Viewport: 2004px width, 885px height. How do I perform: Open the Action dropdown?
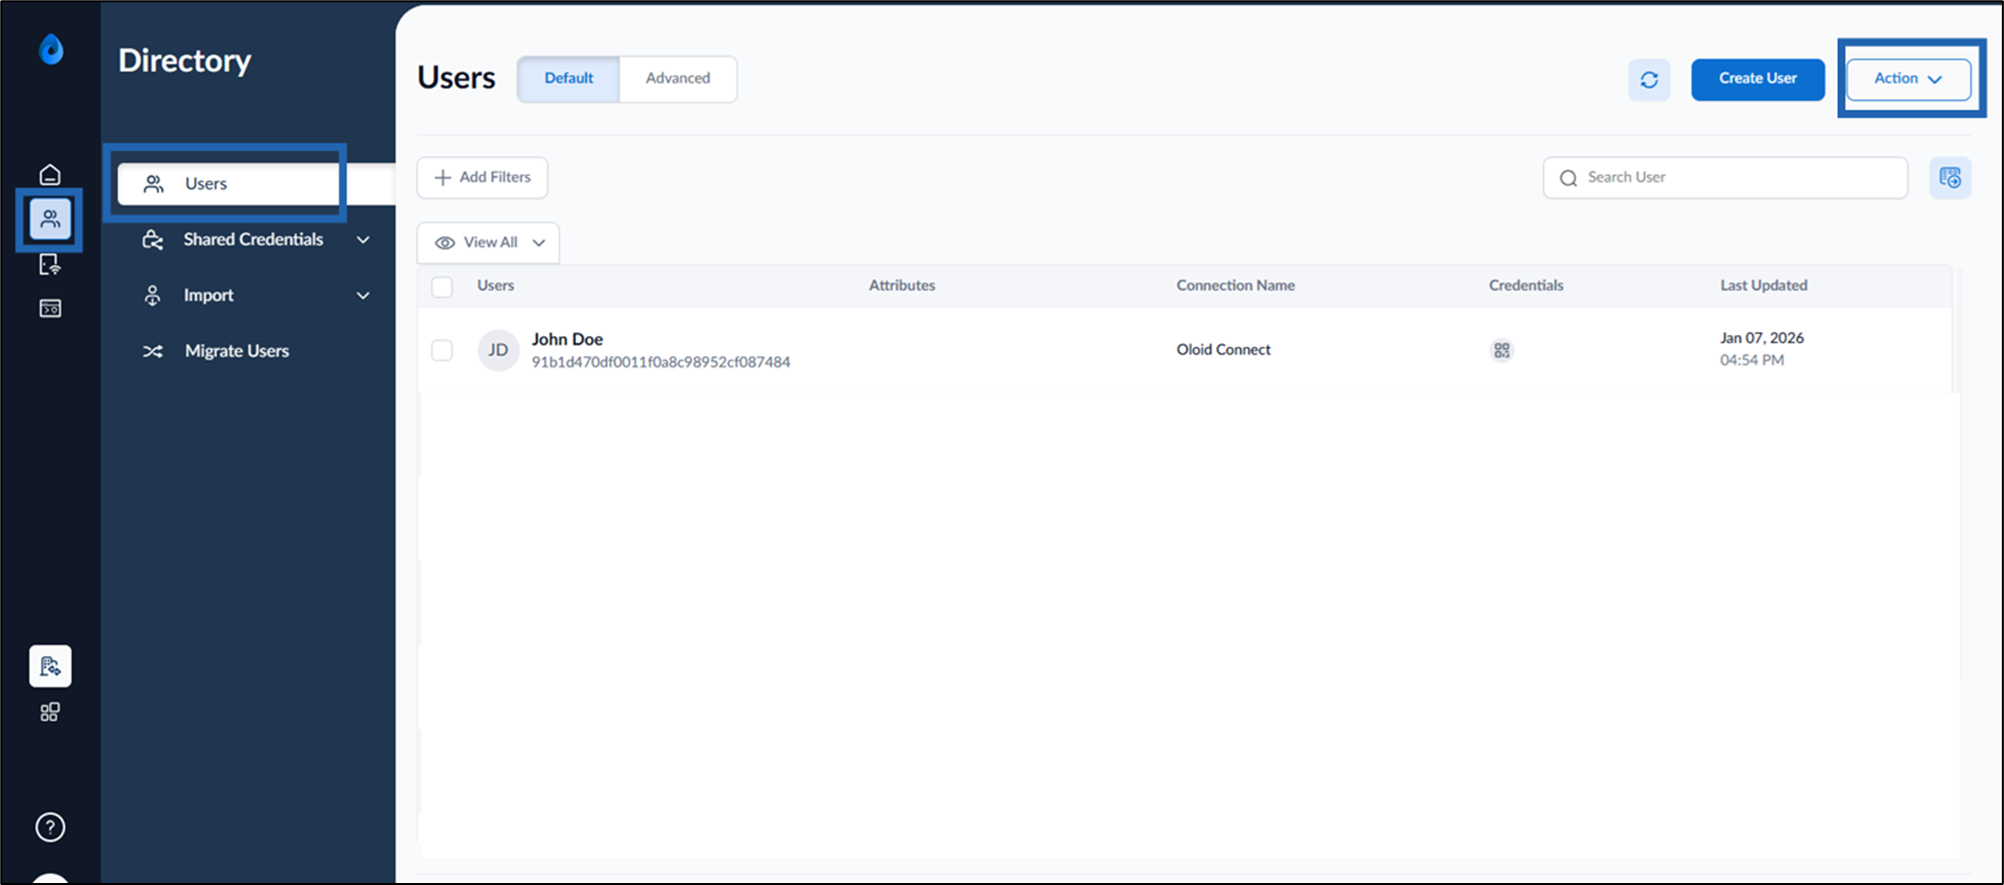coord(1908,79)
